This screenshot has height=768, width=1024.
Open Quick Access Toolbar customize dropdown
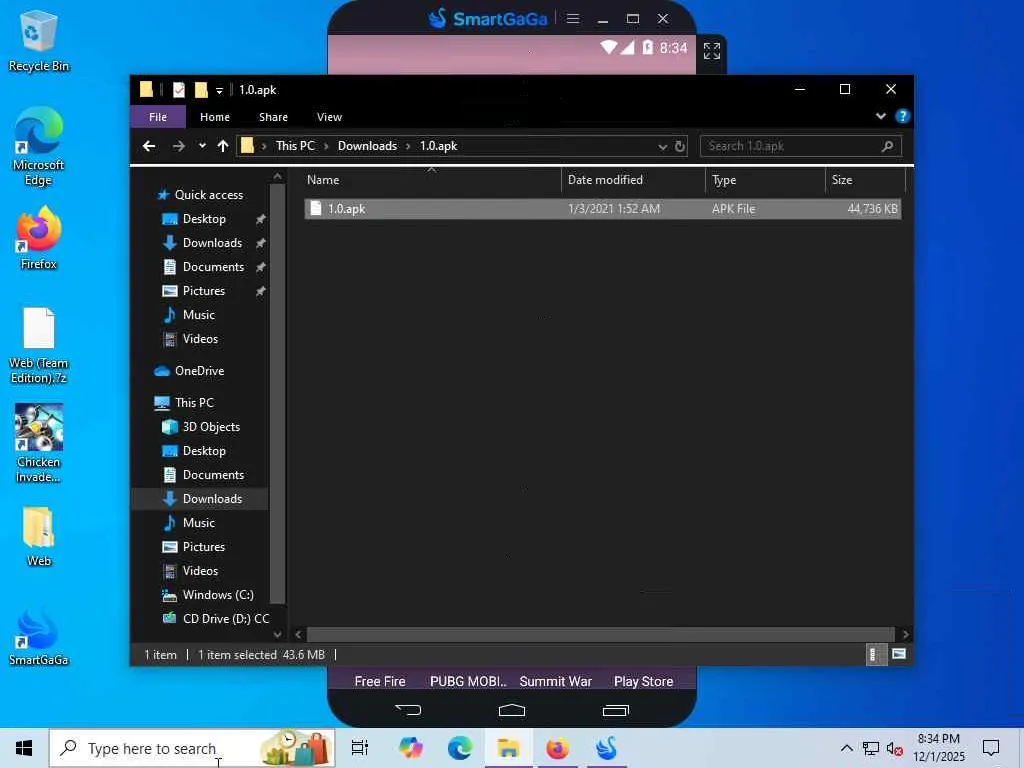(x=219, y=90)
